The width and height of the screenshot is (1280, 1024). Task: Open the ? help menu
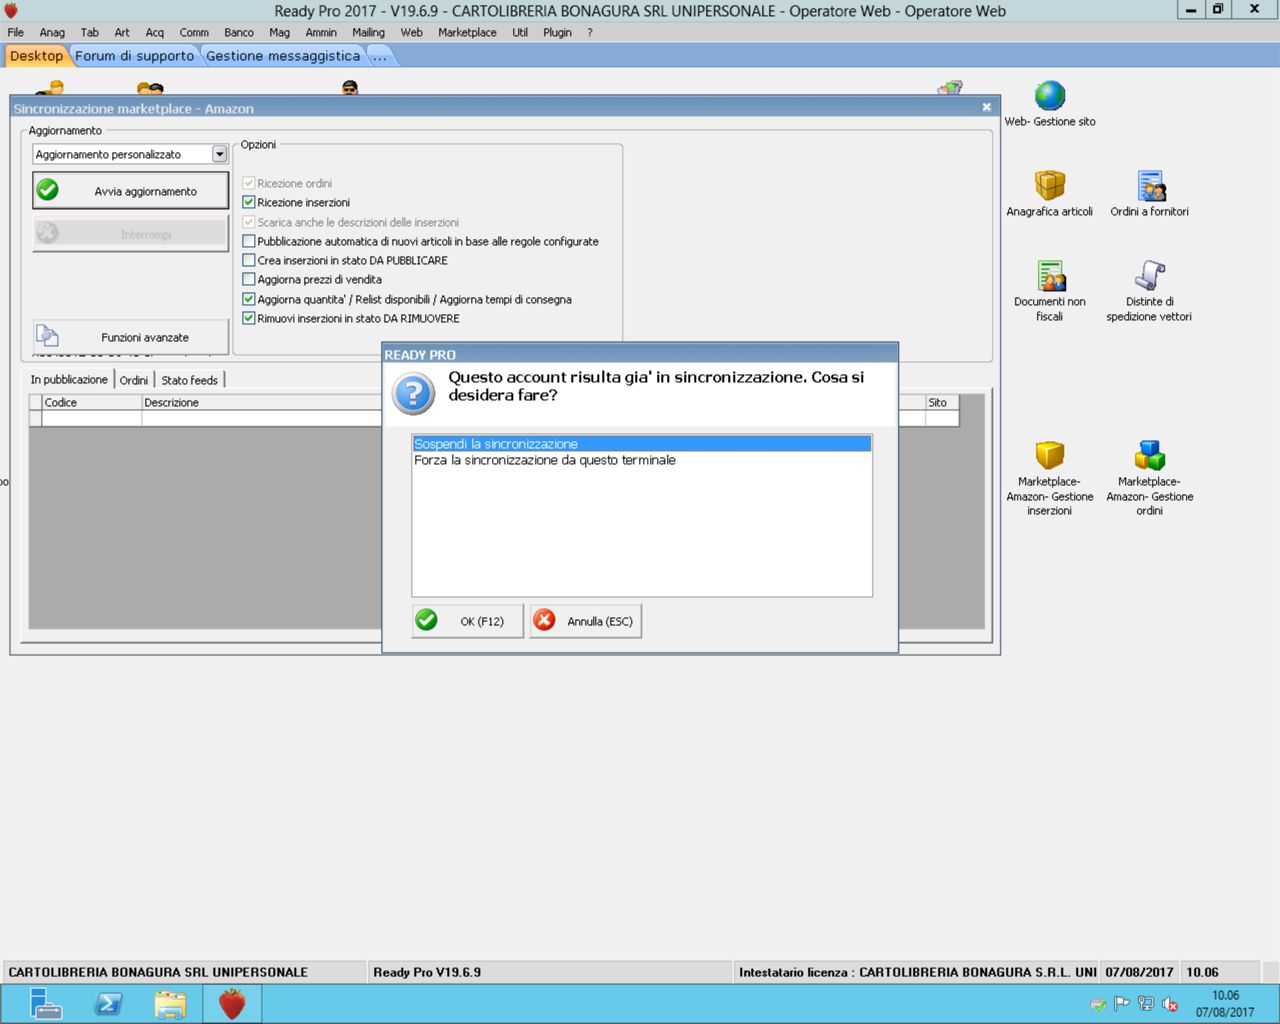590,32
